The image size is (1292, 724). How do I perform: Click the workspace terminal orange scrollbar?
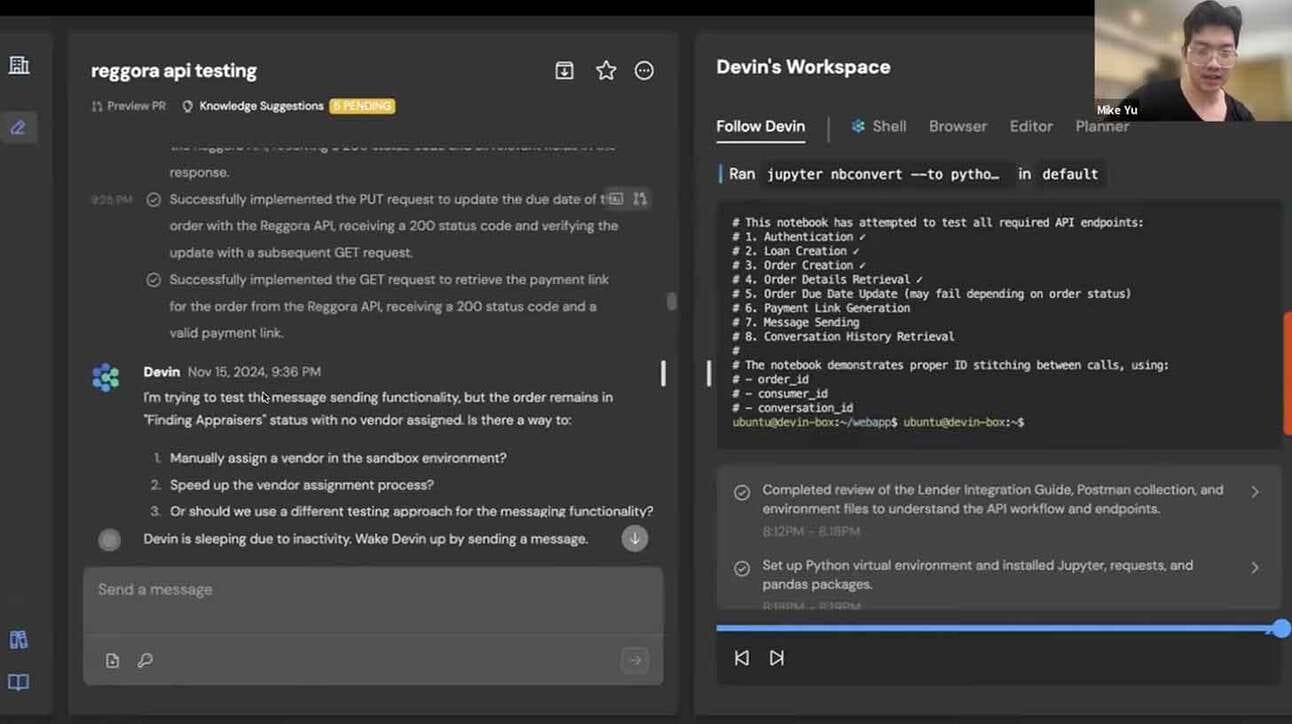click(x=1287, y=374)
